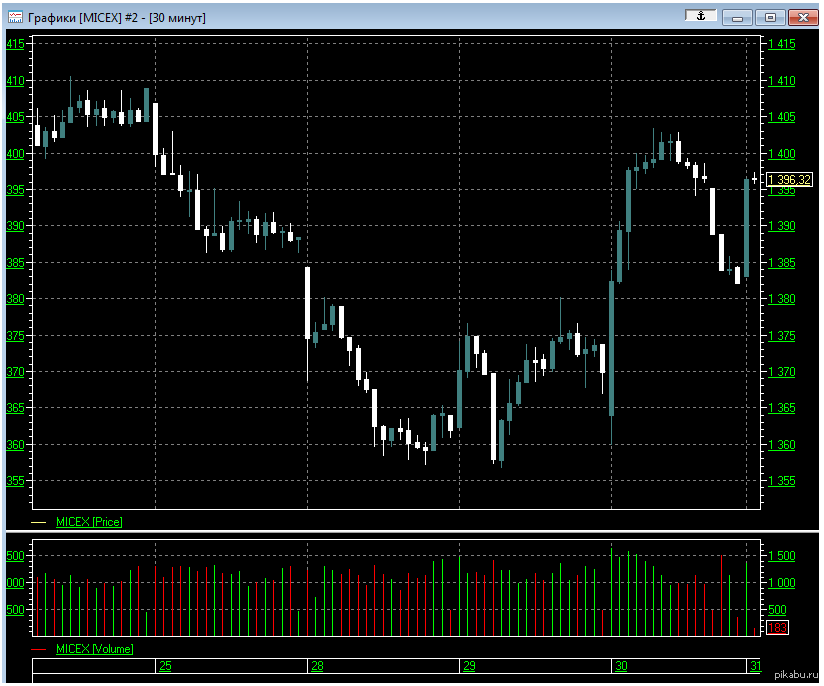
Task: Click right price axis label 1 360
Action: coord(782,445)
